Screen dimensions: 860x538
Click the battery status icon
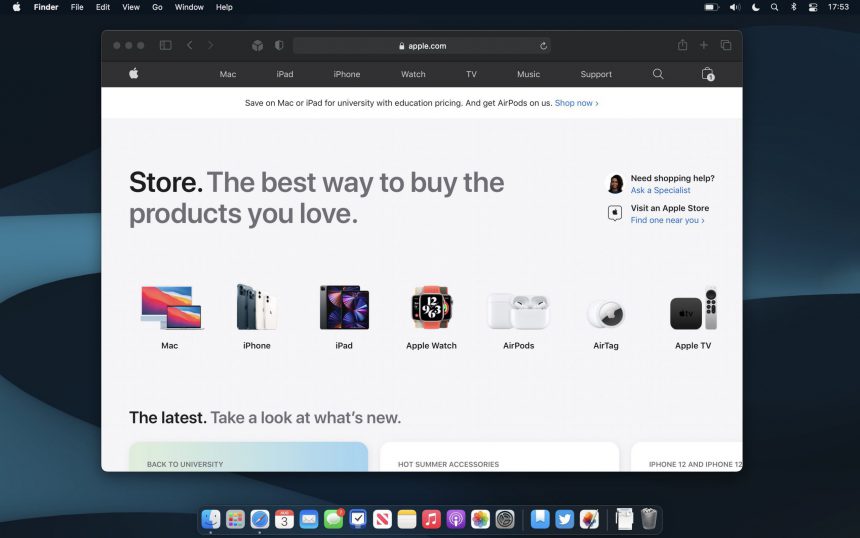click(711, 7)
